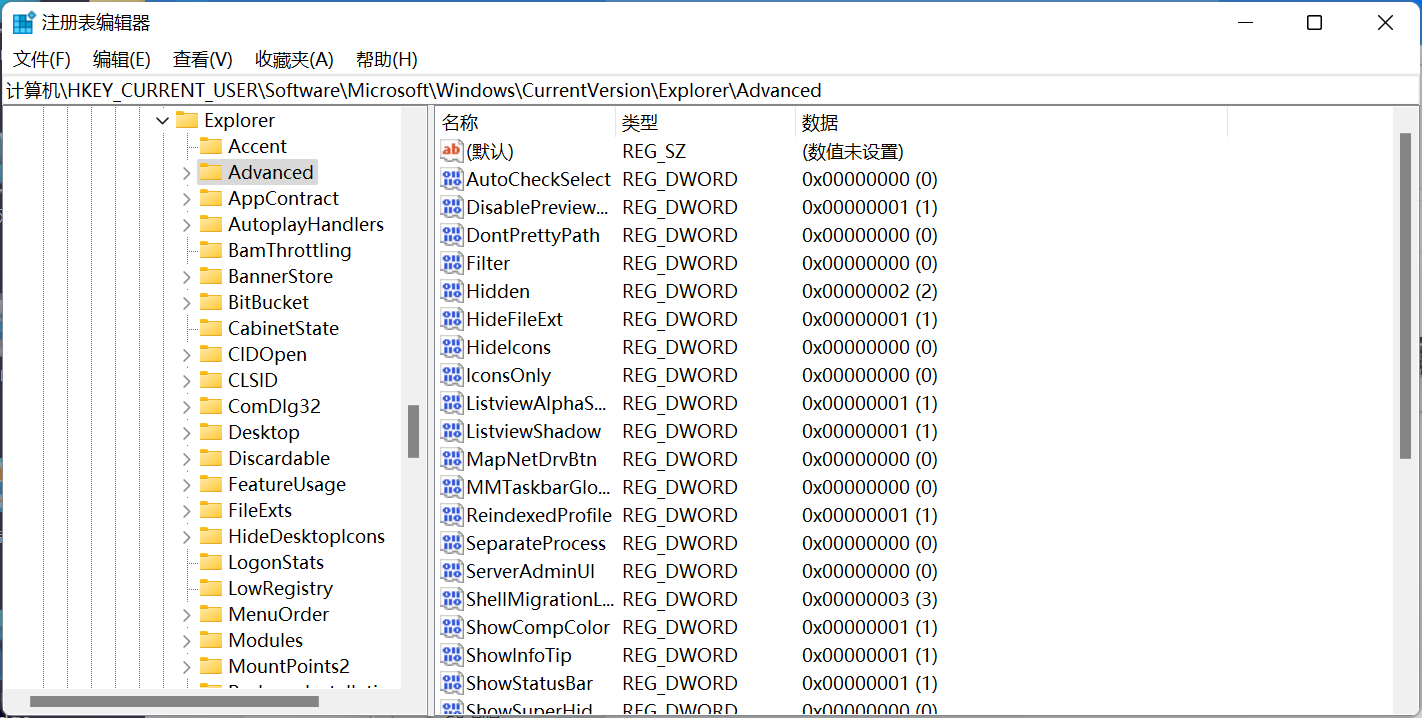This screenshot has width=1422, height=718.
Task: Click the Registry Editor icon in title bar
Action: pyautogui.click(x=22, y=21)
